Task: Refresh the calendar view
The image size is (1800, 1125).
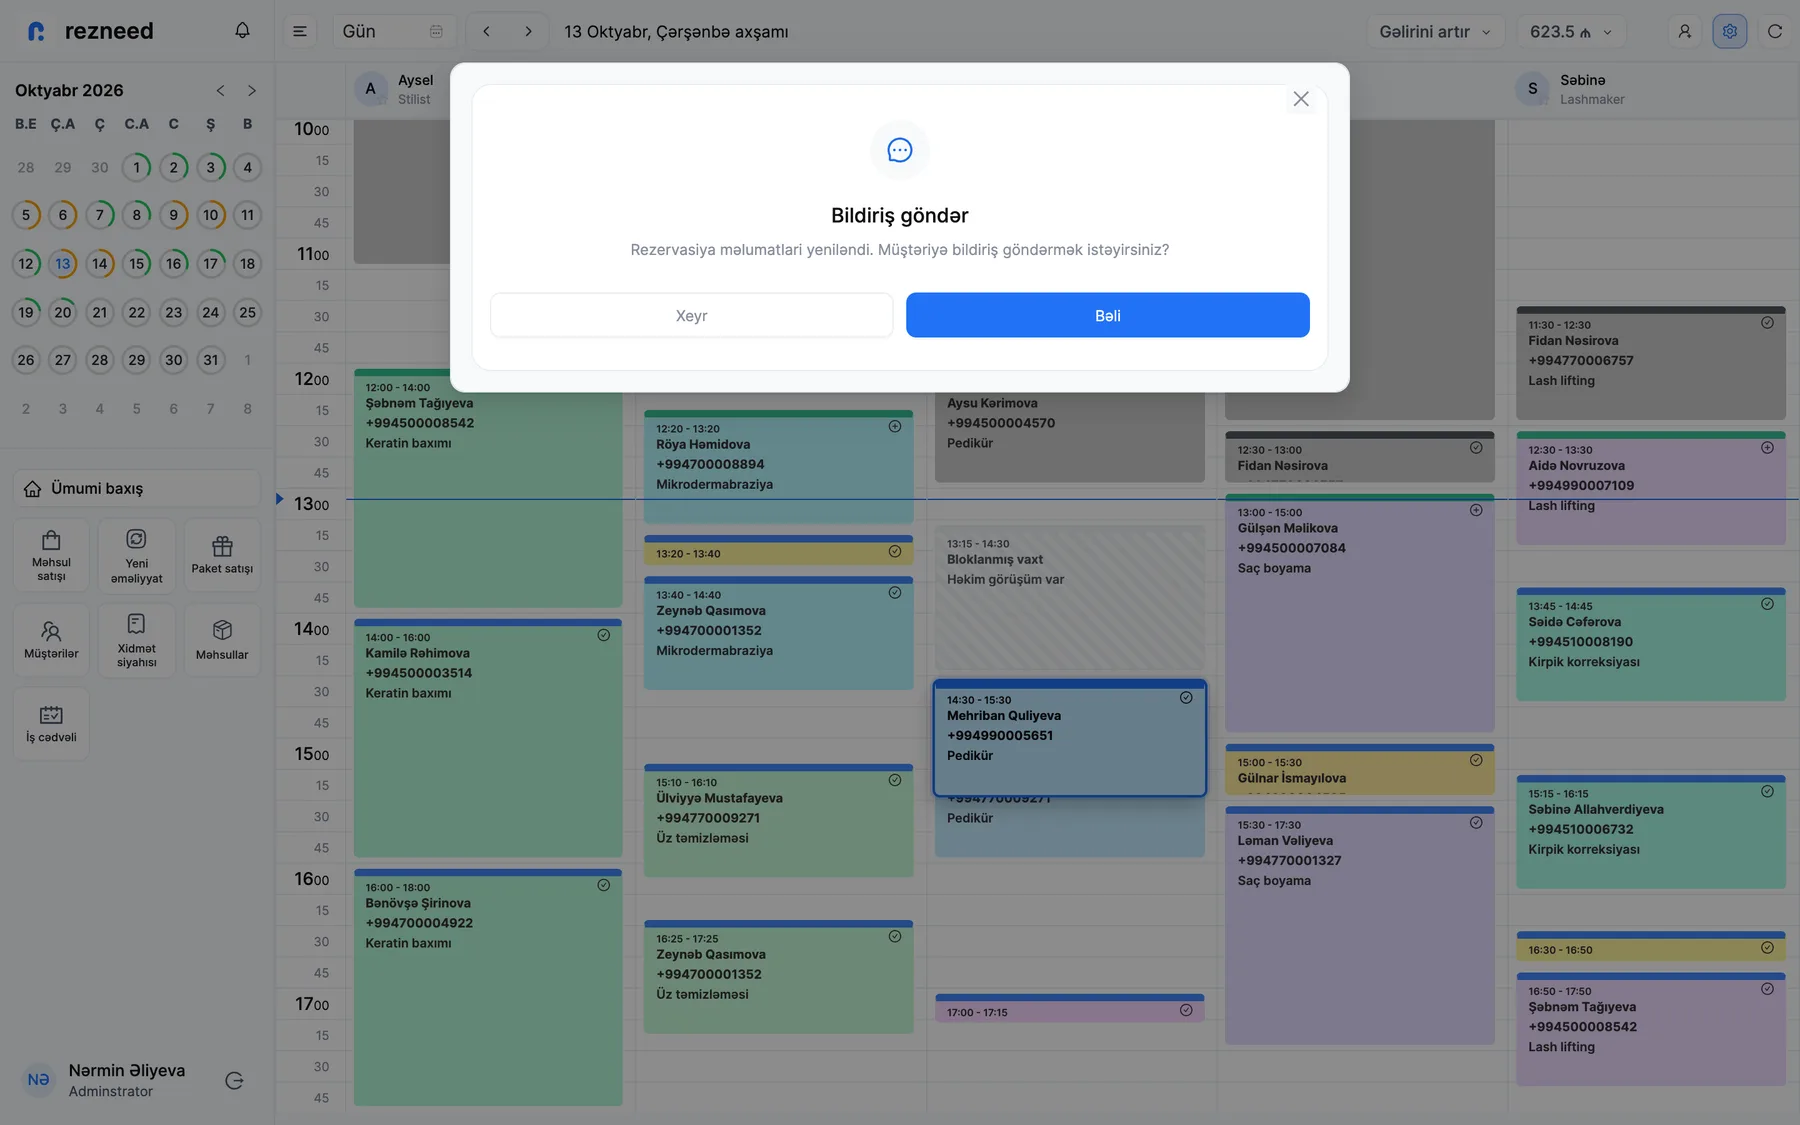Action: tap(1775, 32)
